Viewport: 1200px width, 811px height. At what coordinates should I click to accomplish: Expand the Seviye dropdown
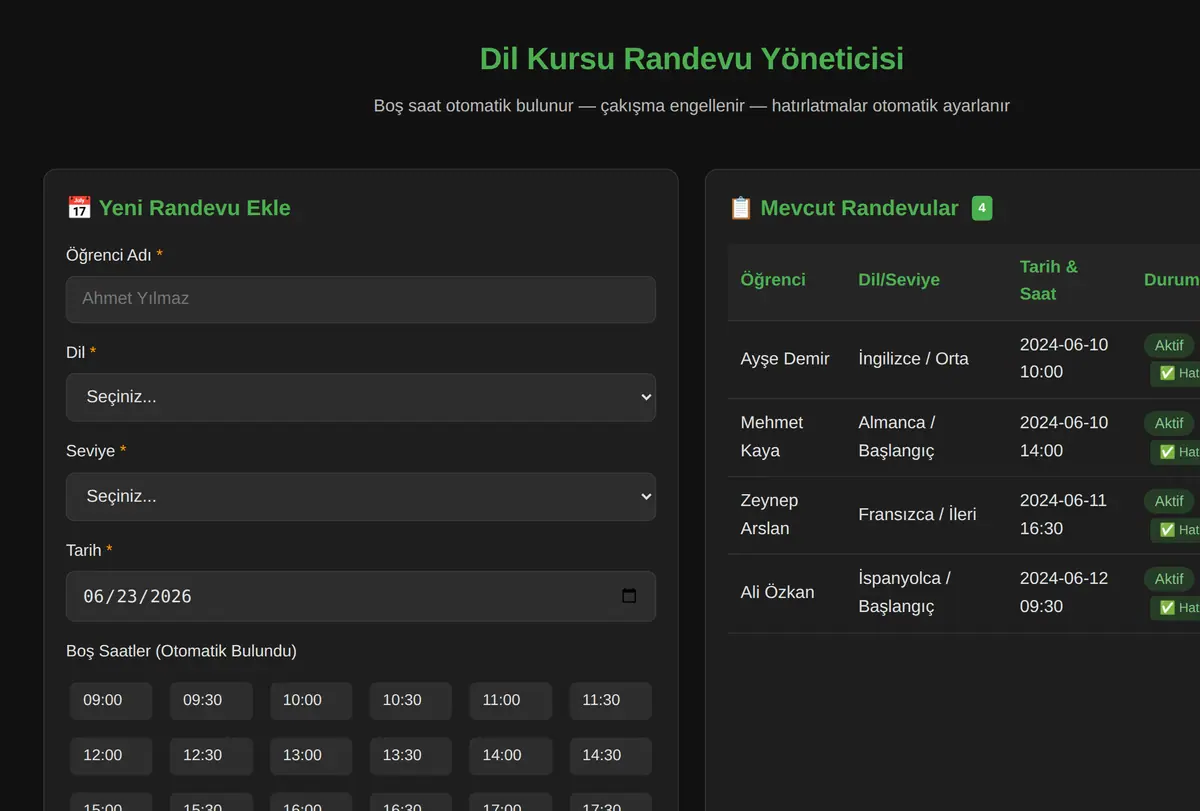click(361, 496)
